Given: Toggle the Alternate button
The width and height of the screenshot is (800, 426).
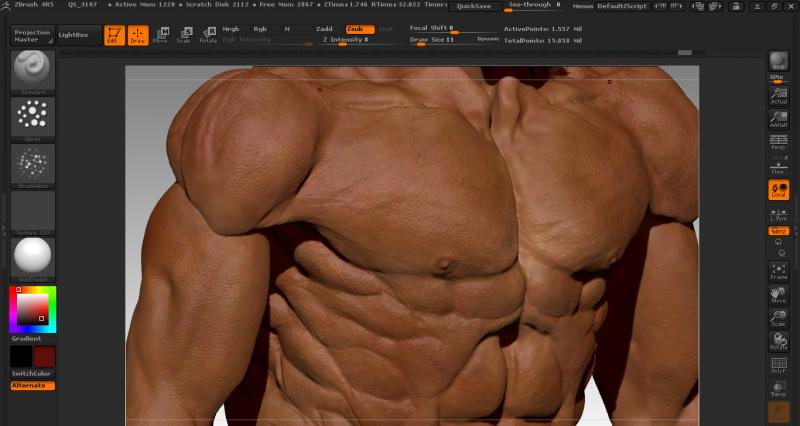Looking at the screenshot, I should pos(33,386).
